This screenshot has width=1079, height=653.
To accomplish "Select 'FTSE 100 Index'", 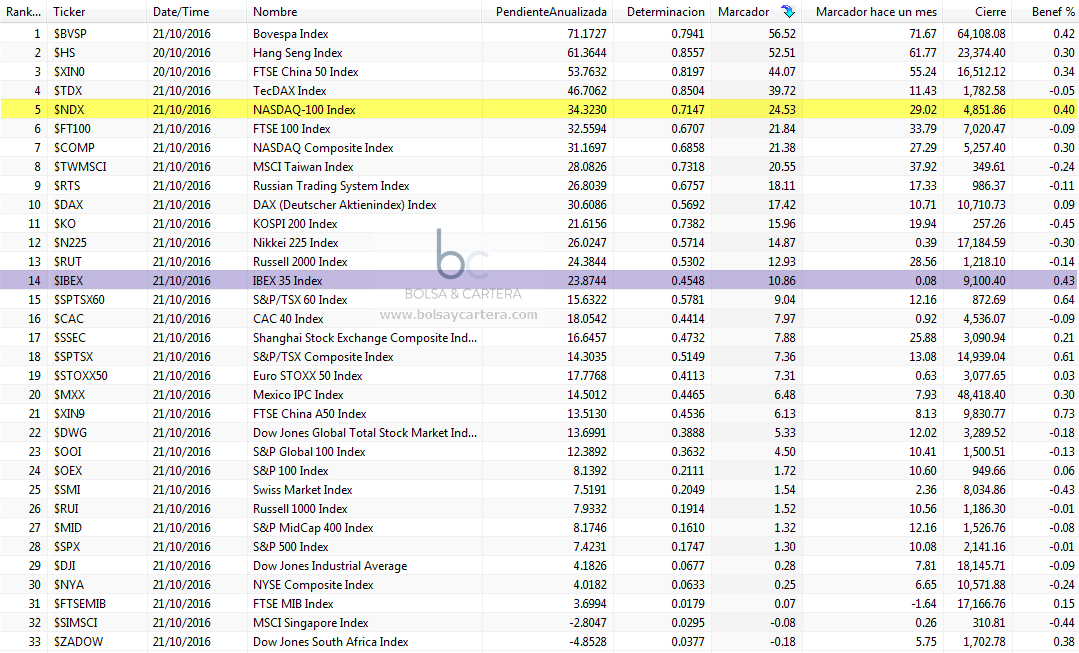I will coord(291,129).
